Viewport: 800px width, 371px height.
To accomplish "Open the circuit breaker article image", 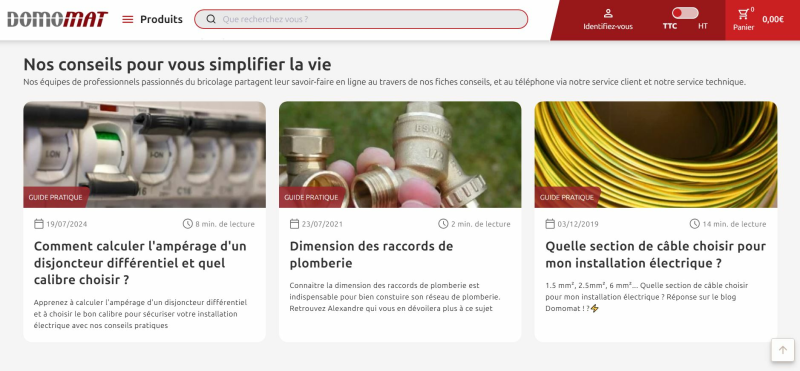I will 144,155.
